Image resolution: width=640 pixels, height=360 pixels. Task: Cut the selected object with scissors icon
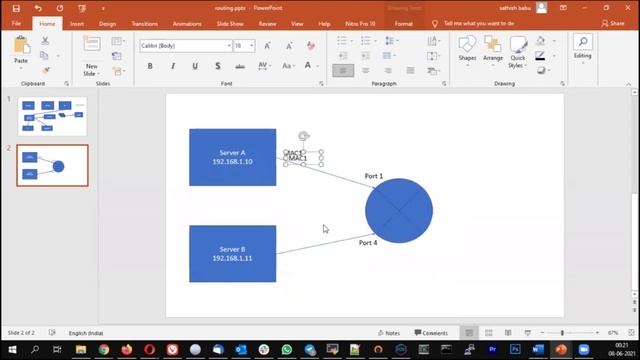coord(45,40)
